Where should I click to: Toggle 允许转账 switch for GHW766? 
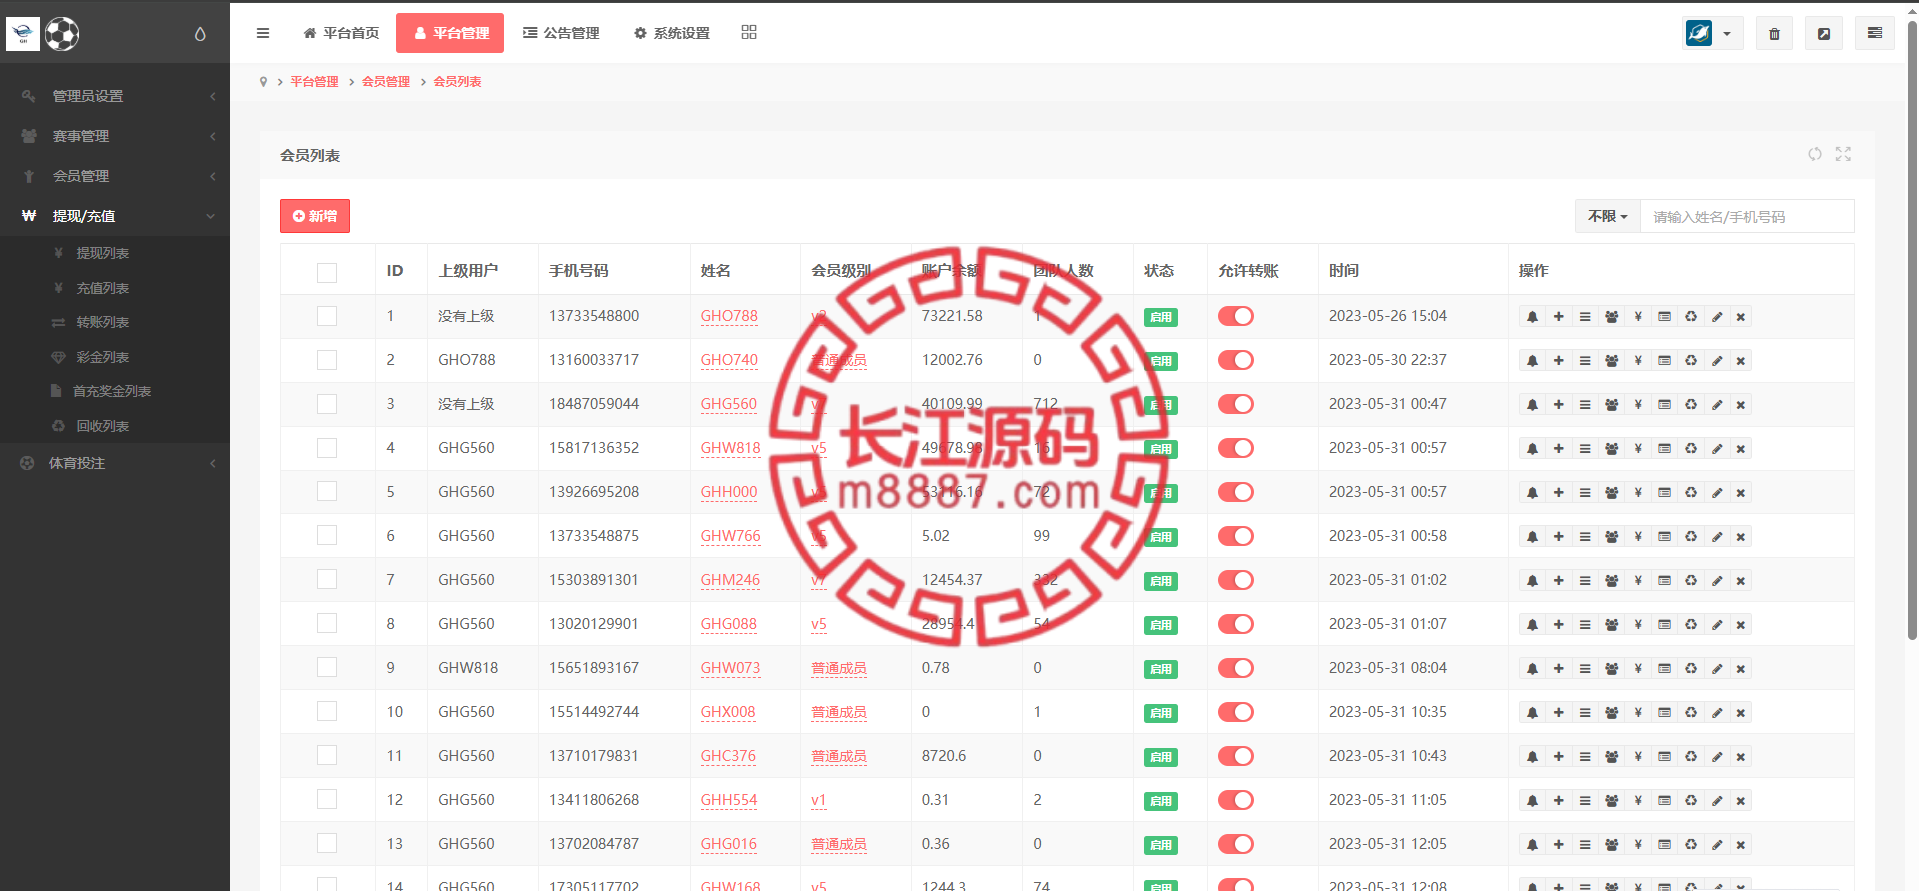[1236, 536]
